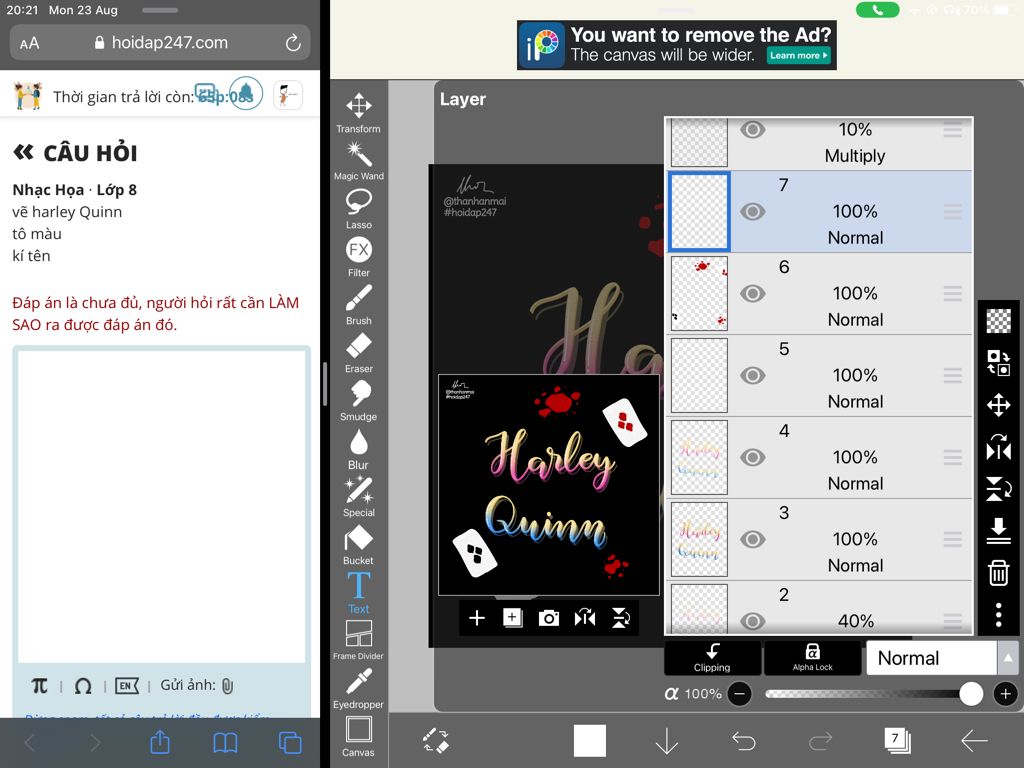Import layer from camera icon
Screen dimensions: 1024x768
click(x=549, y=618)
